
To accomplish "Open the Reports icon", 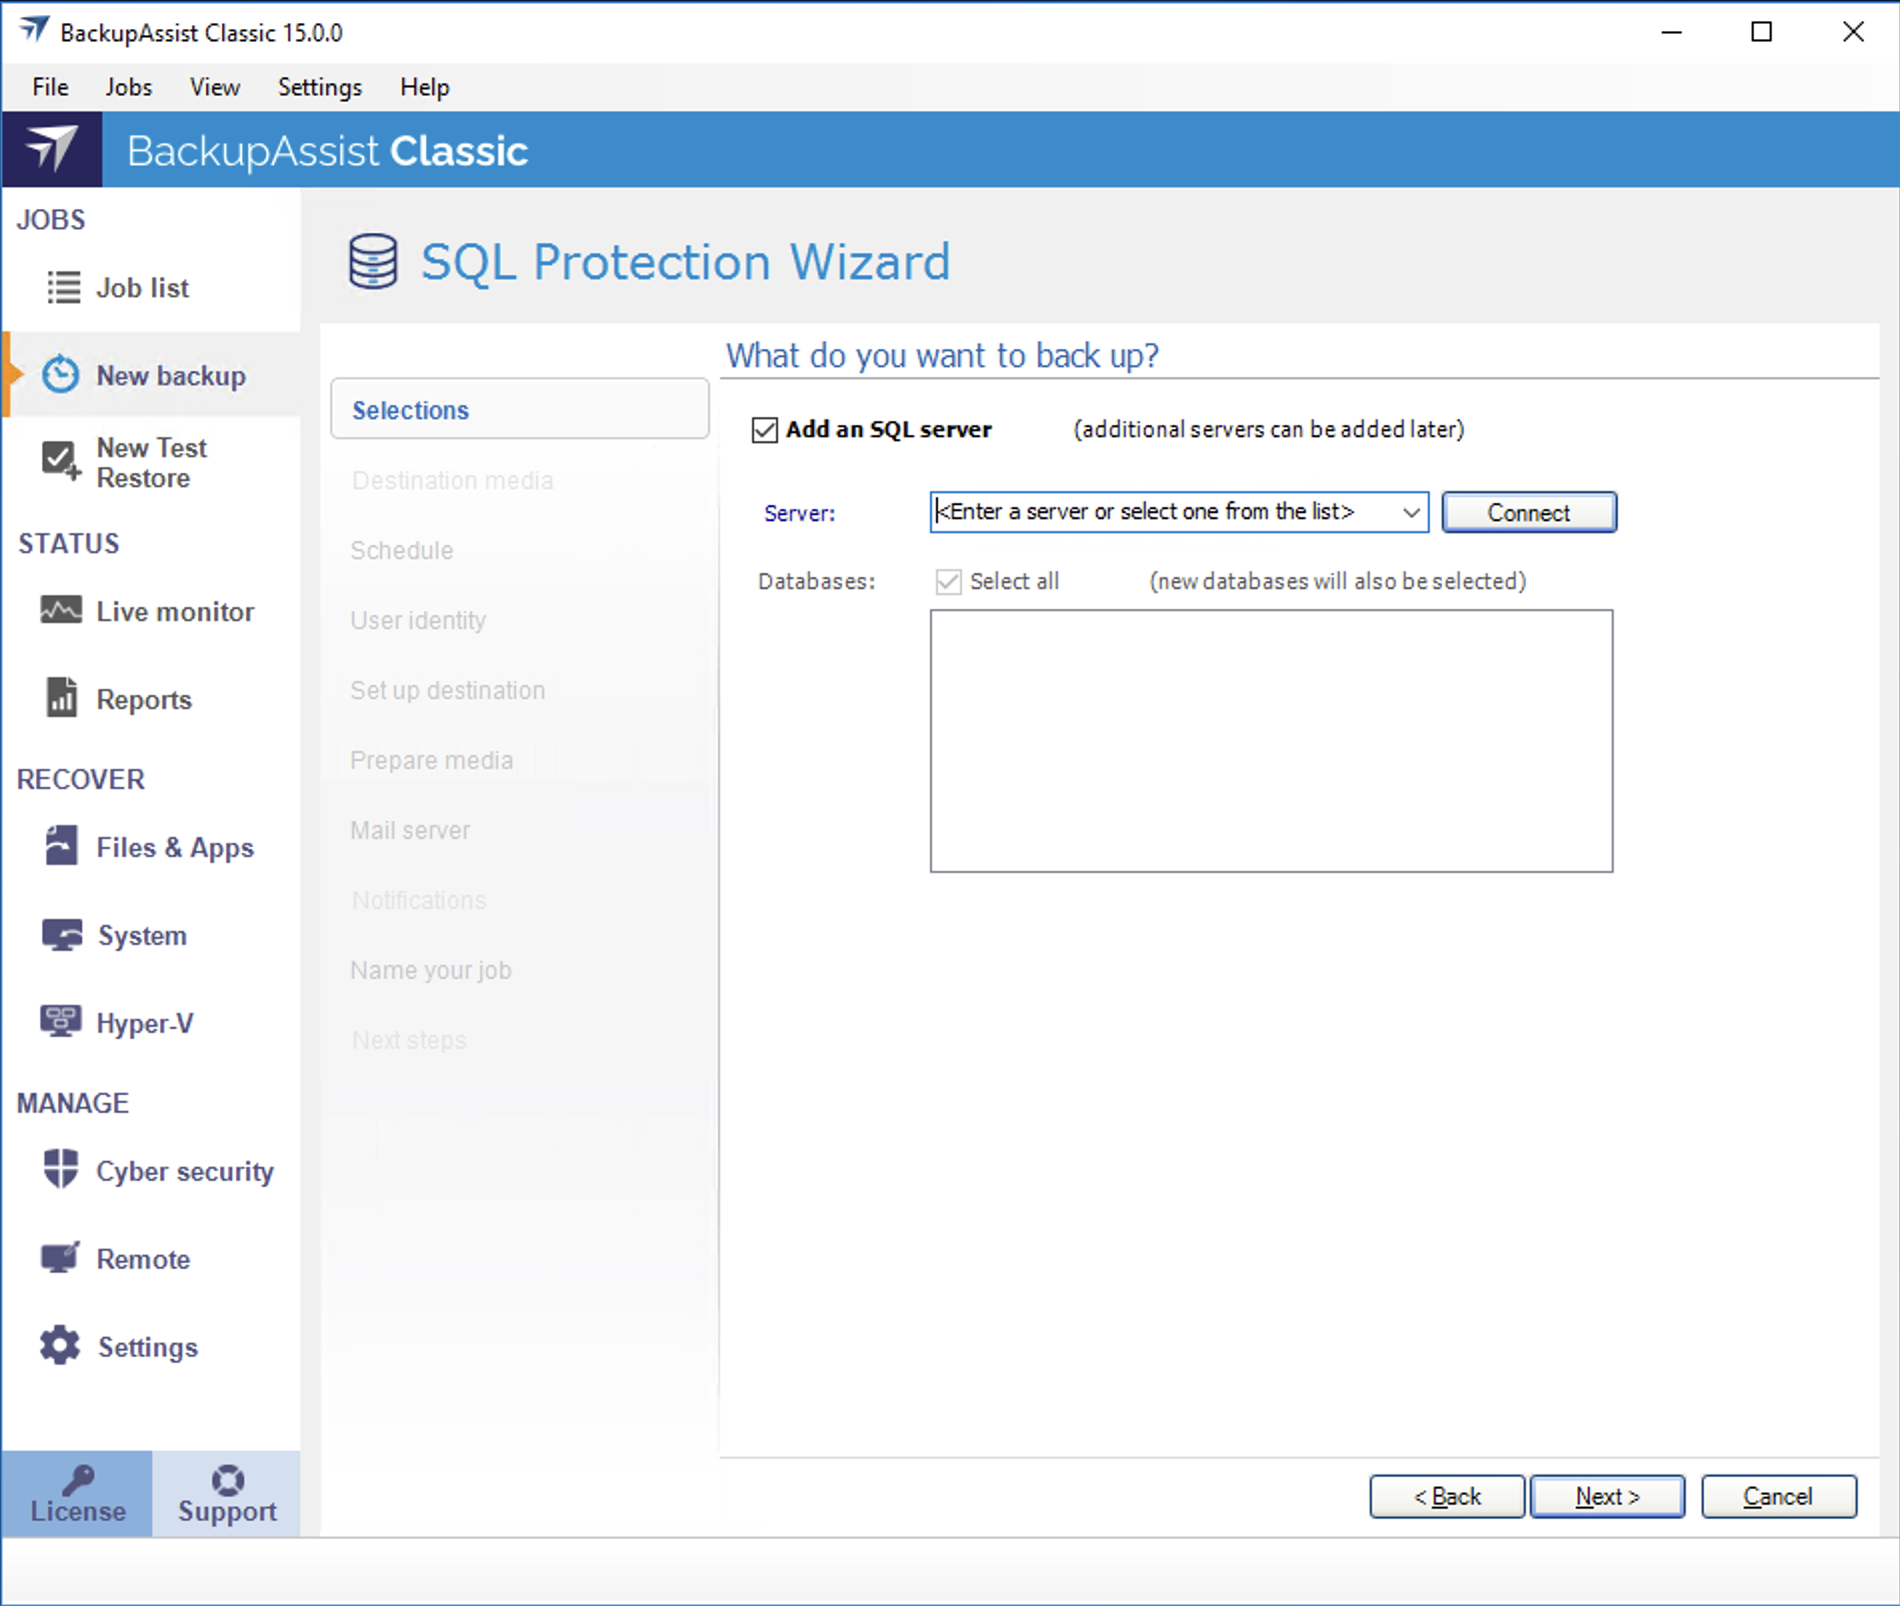I will [61, 698].
